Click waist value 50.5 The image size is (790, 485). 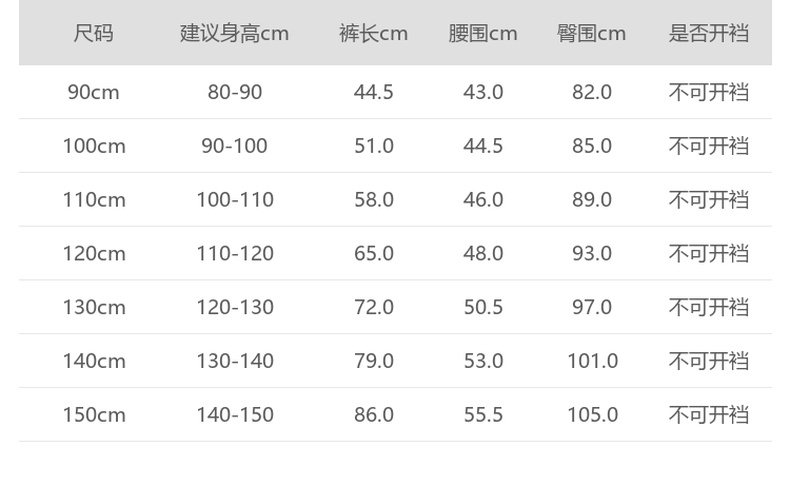tap(483, 307)
